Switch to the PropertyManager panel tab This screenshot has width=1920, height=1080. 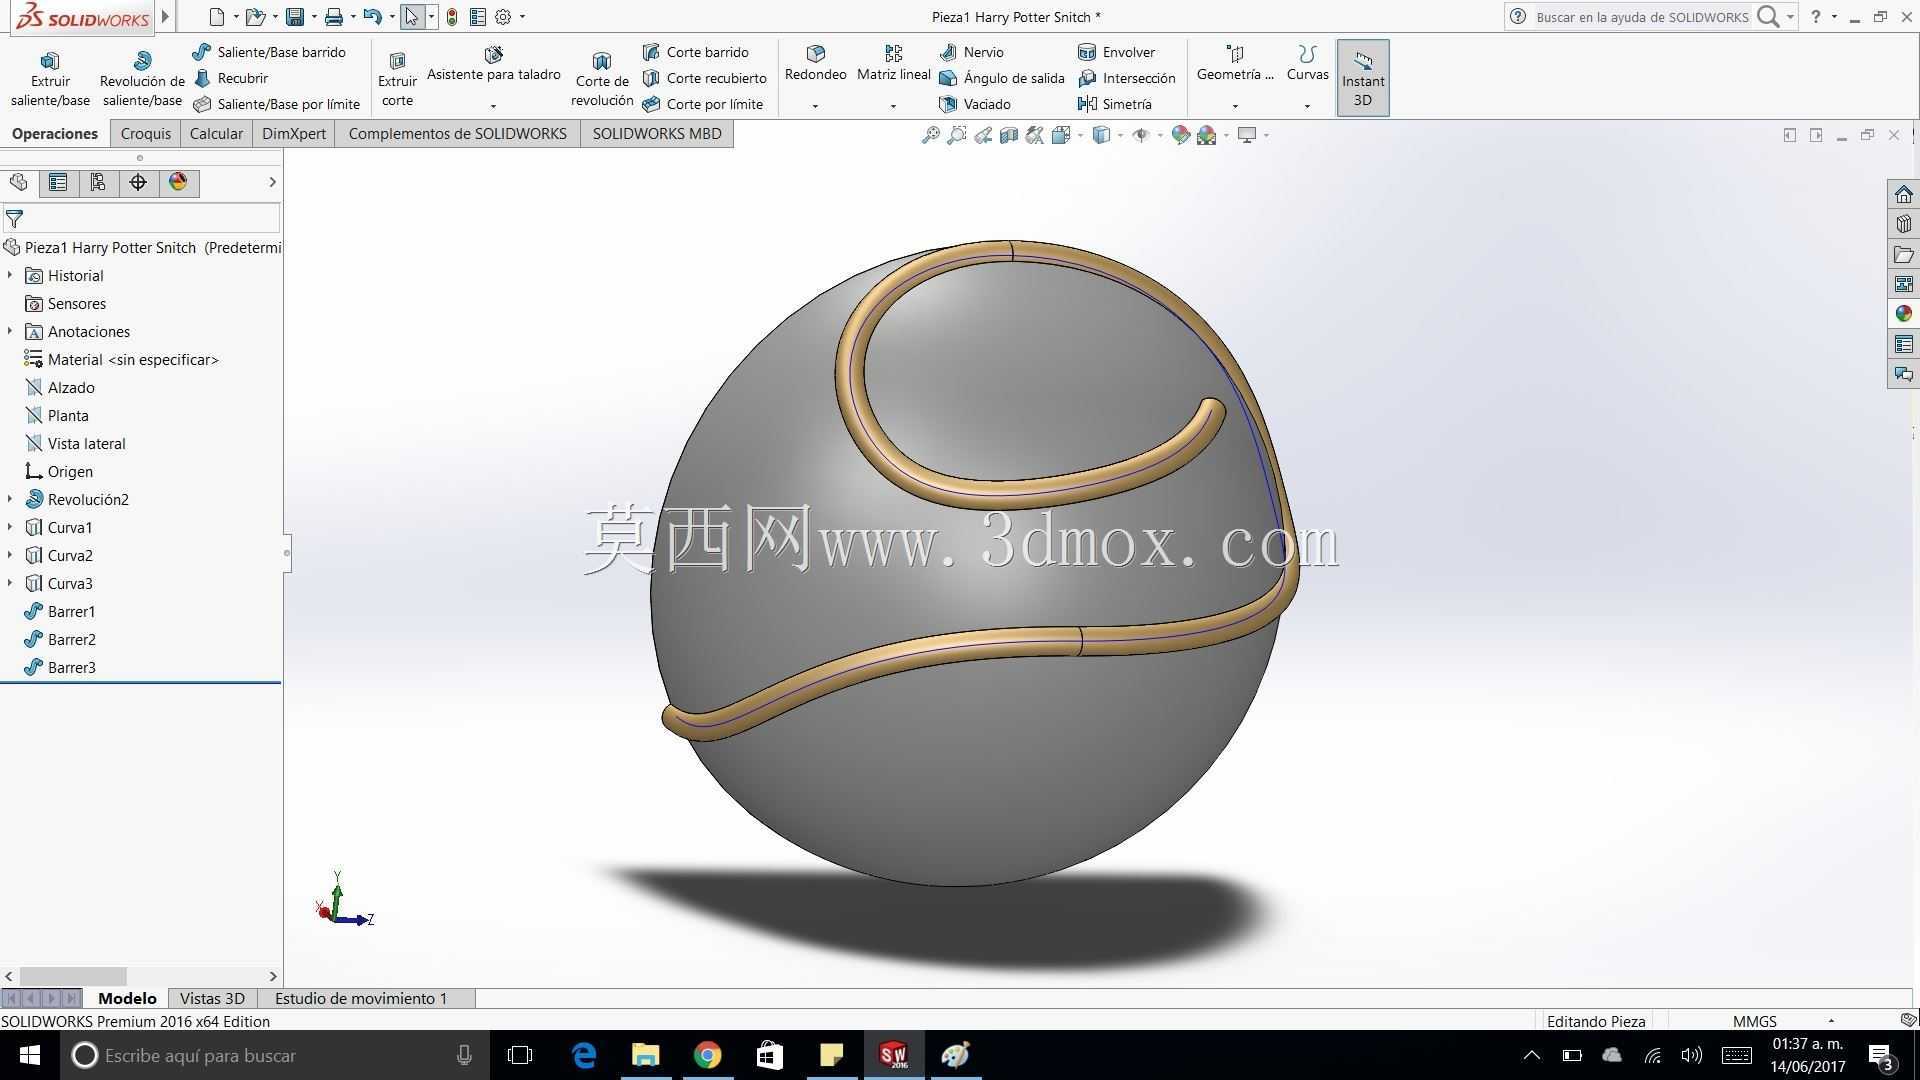pyautogui.click(x=58, y=182)
